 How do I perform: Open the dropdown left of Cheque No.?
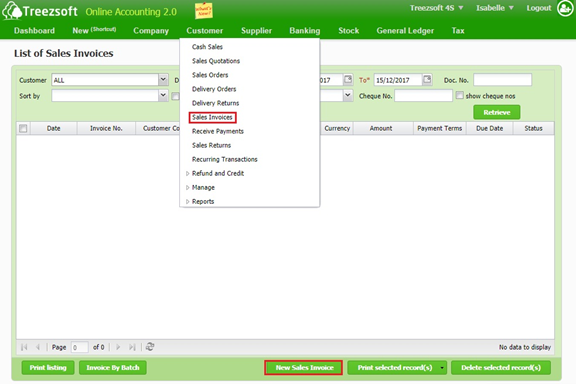pos(348,96)
